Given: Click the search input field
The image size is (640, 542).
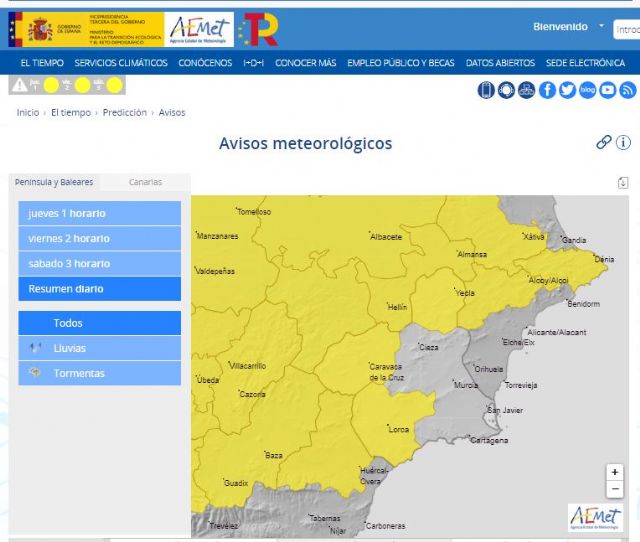Looking at the screenshot, I should (x=627, y=29).
